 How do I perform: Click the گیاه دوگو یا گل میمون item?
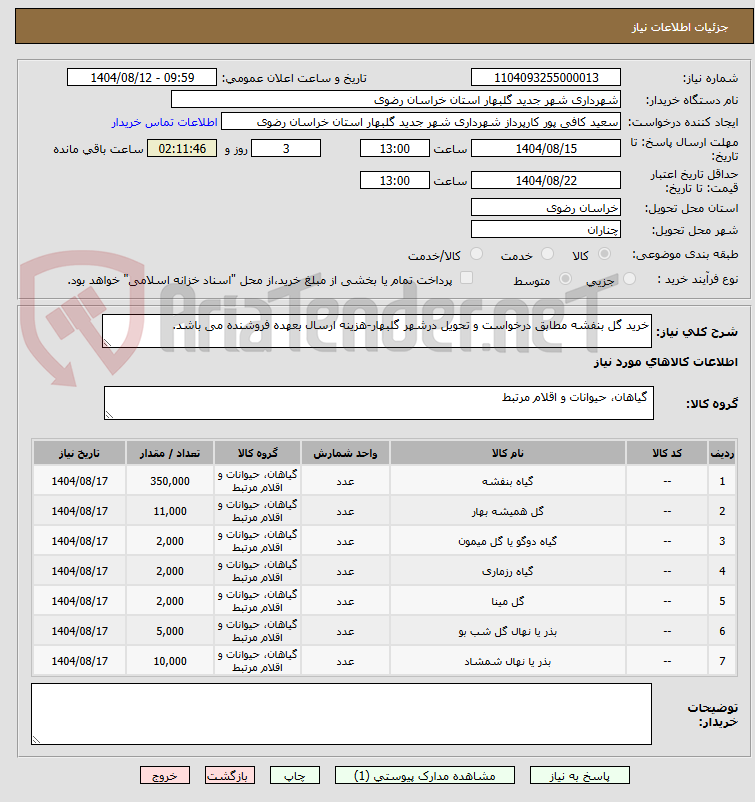click(x=507, y=541)
